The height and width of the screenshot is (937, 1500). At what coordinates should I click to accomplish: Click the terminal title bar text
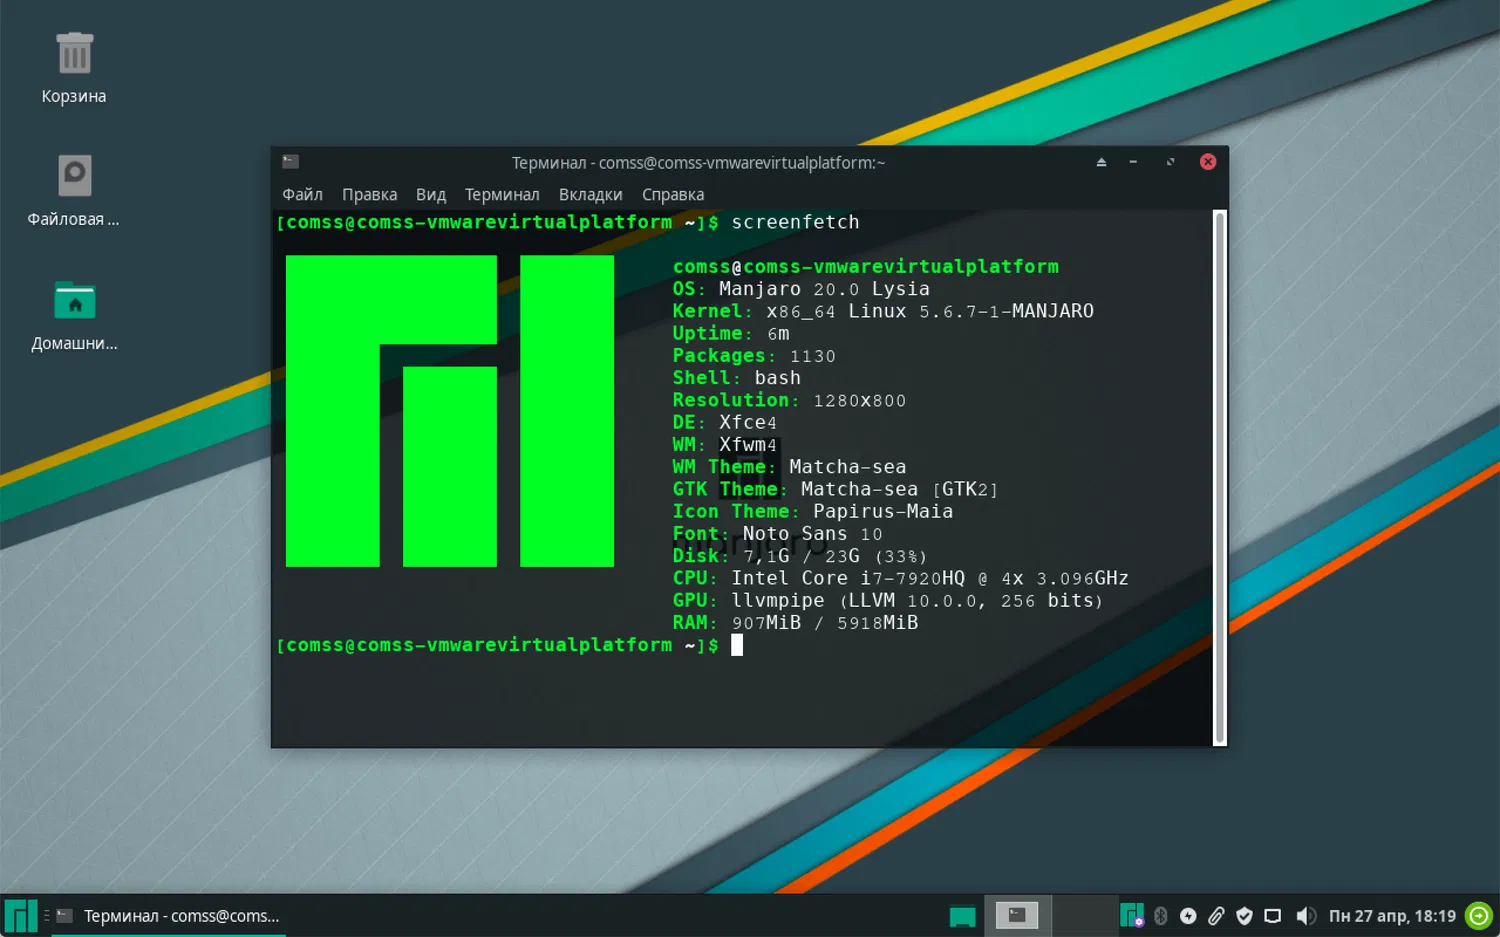pos(698,162)
